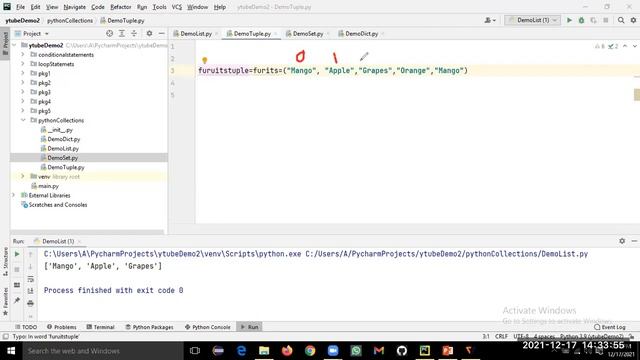Viewport: 640px width, 360px height.
Task: Open Task View from taskbar
Action: click(195, 351)
